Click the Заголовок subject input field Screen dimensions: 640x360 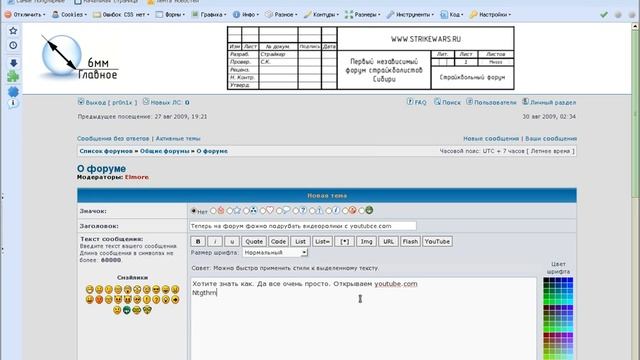(303, 226)
